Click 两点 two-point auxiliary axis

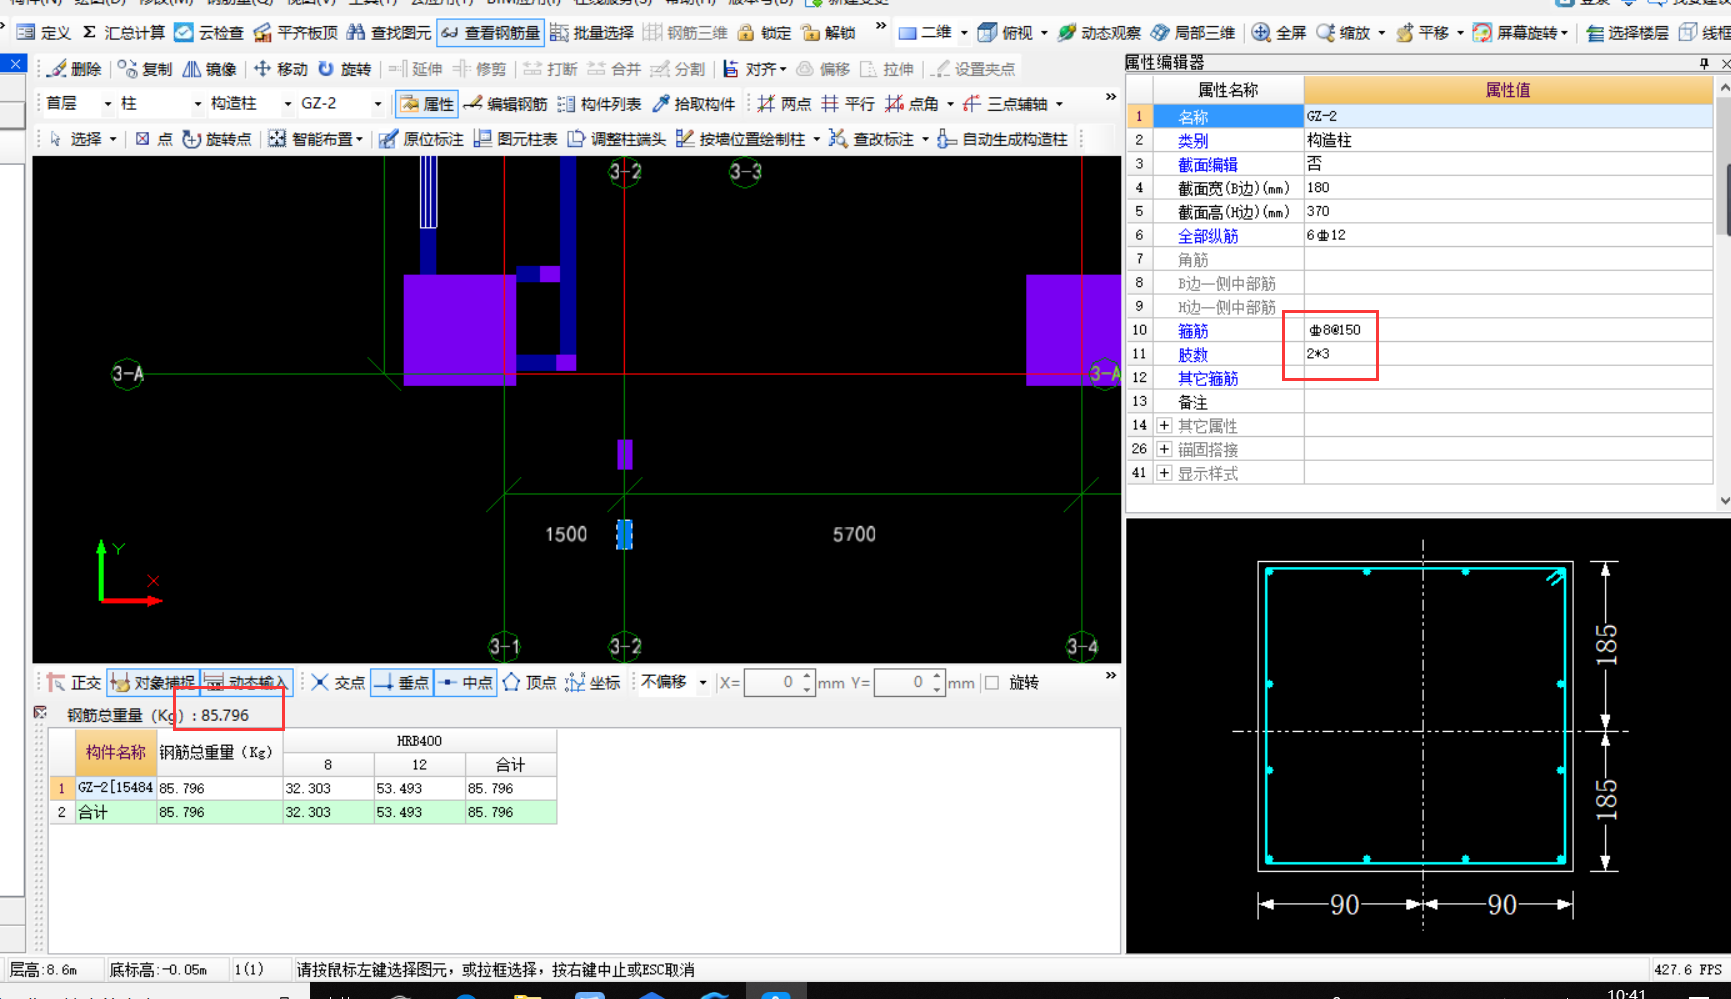point(784,104)
